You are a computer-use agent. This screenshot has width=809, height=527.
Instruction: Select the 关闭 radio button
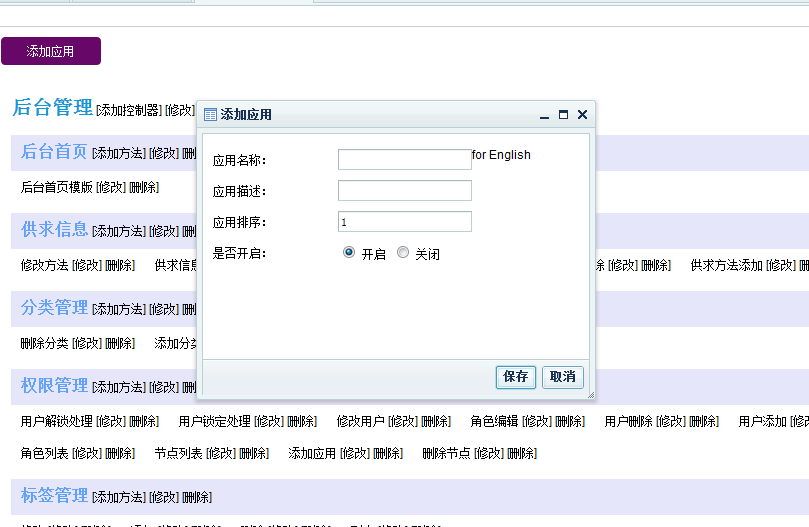pos(403,253)
